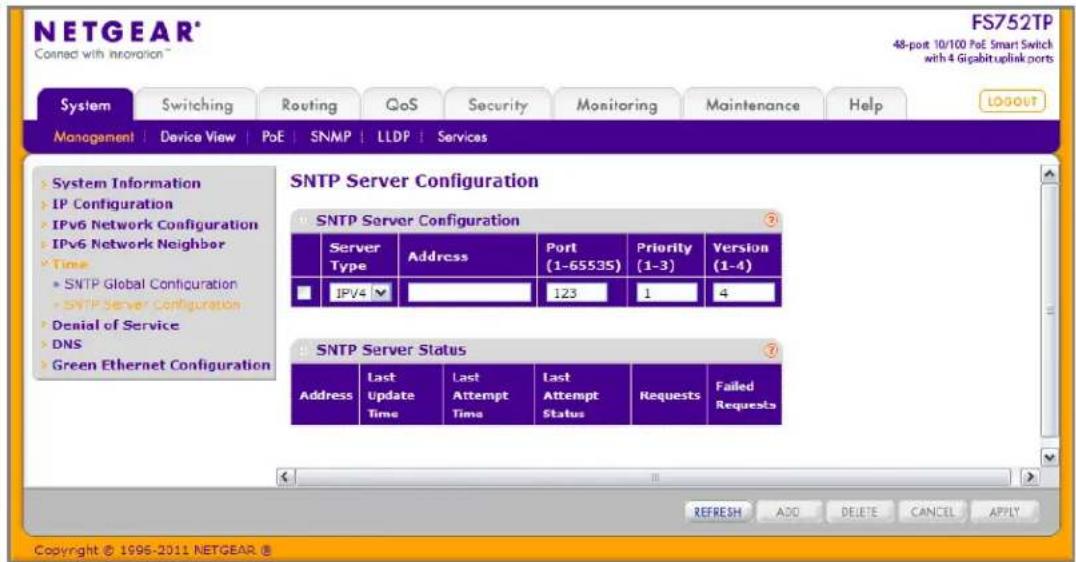
Task: Click the horizontal scrollbar right arrow
Action: tap(1029, 476)
